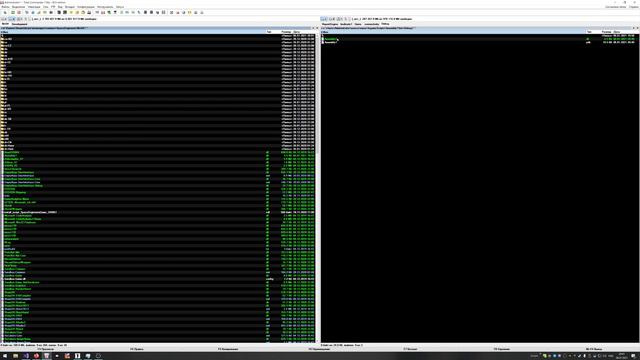Sort left panel by Имя column header
Viewport: 640px width, 360px height.
coord(133,32)
